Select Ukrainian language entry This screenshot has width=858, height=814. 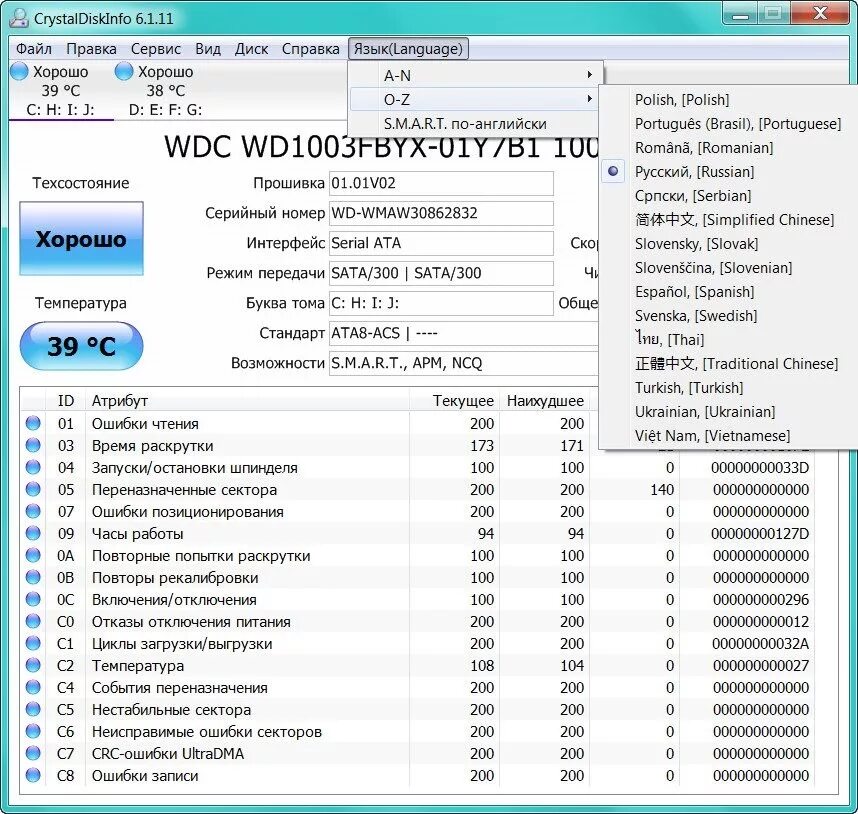click(x=728, y=411)
